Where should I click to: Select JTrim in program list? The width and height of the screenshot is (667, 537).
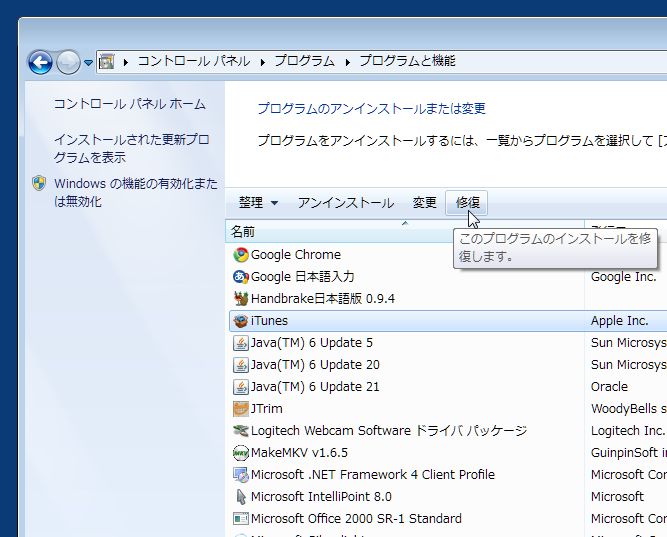267,409
